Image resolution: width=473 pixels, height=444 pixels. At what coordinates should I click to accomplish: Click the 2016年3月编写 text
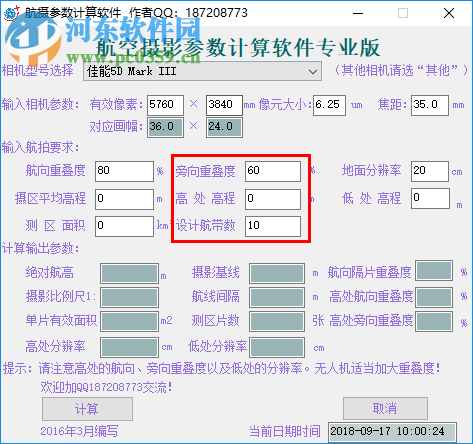pos(79,431)
